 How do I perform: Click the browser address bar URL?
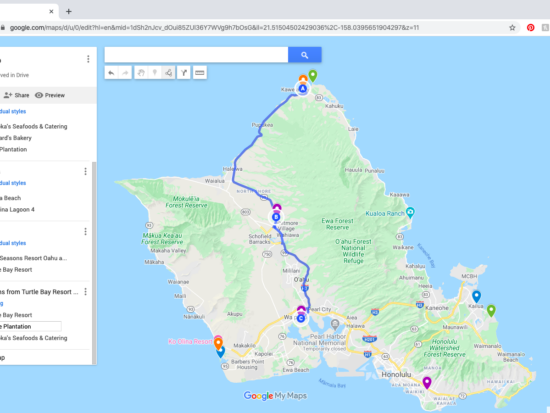click(214, 28)
